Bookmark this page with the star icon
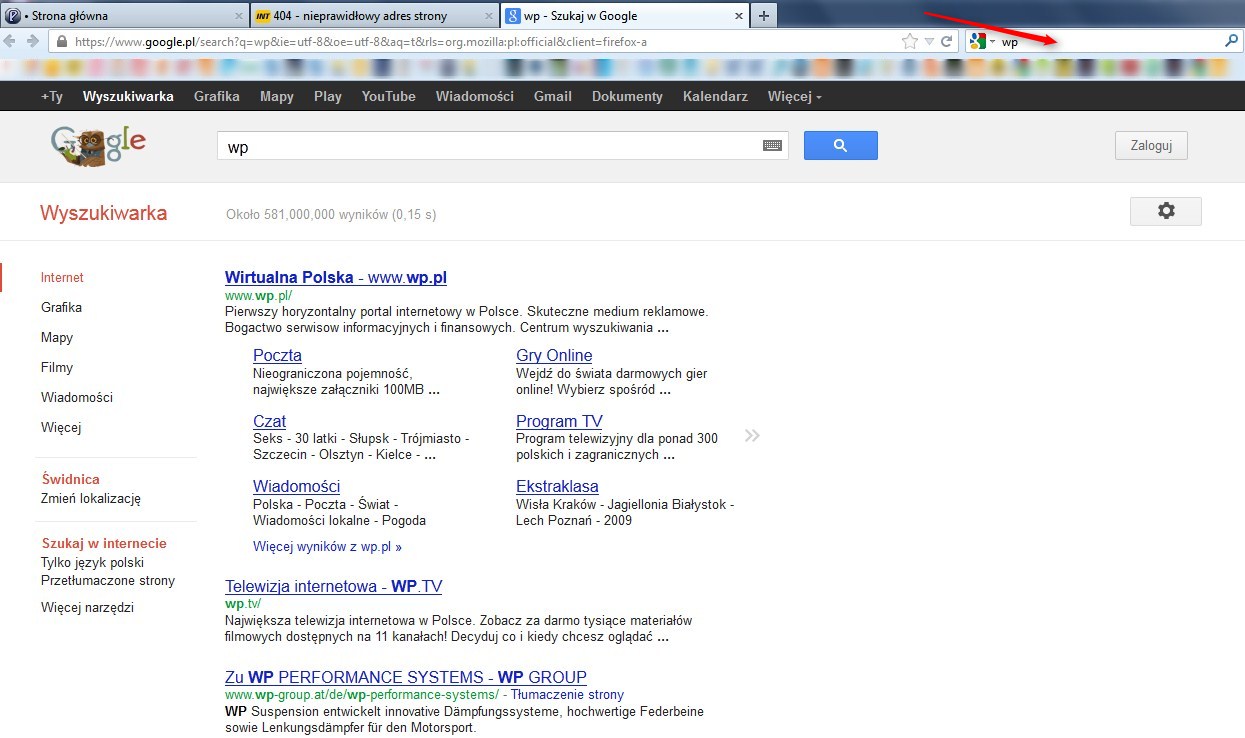This screenshot has height=738, width=1245. pos(910,41)
